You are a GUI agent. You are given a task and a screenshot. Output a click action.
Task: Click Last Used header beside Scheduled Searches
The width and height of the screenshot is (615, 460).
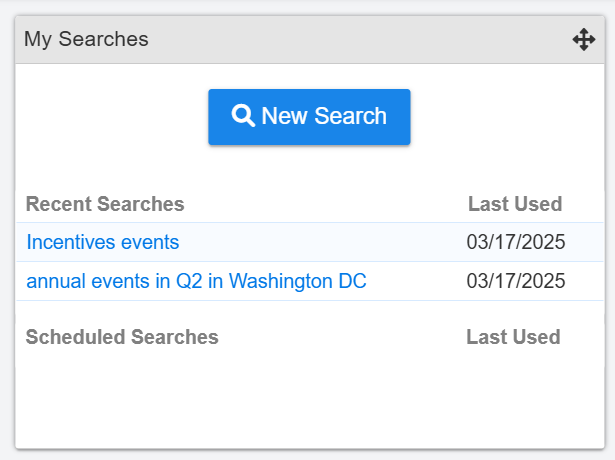tap(513, 337)
